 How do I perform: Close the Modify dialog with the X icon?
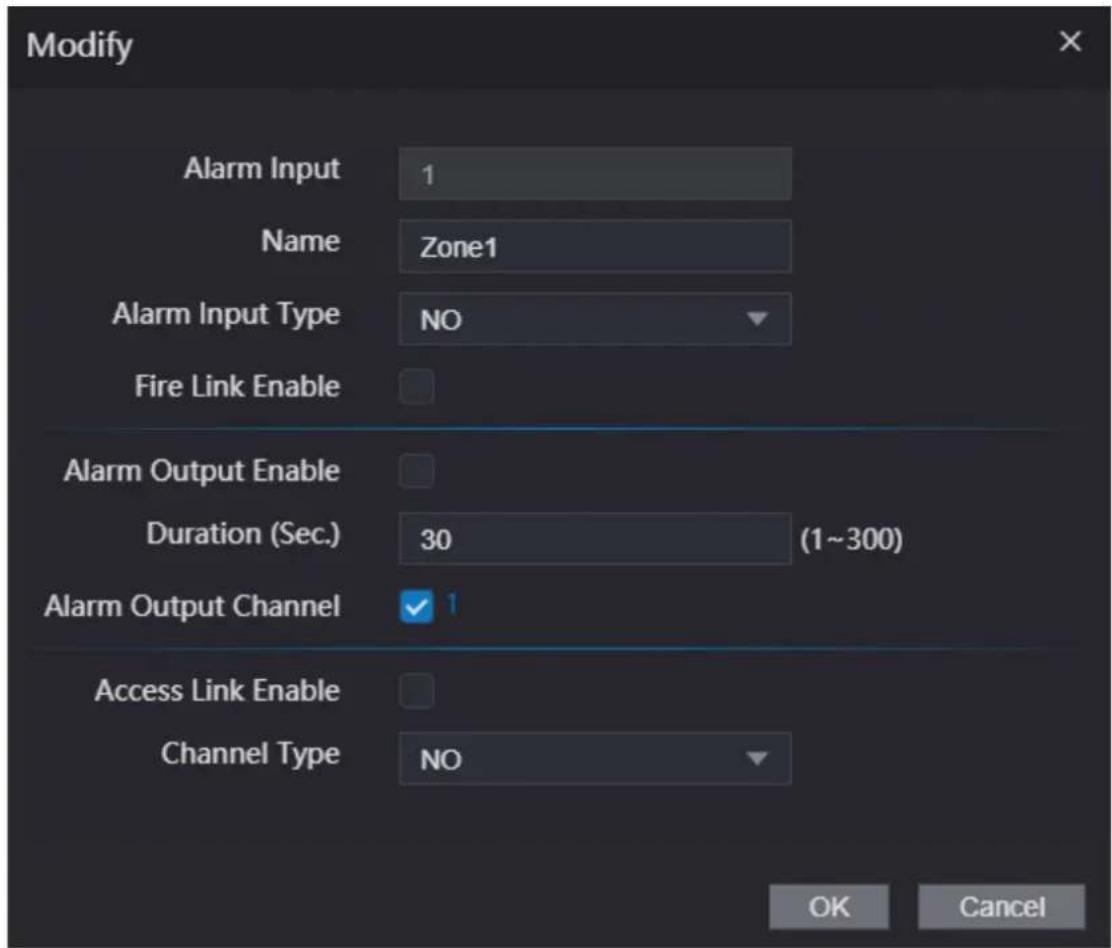(1069, 41)
